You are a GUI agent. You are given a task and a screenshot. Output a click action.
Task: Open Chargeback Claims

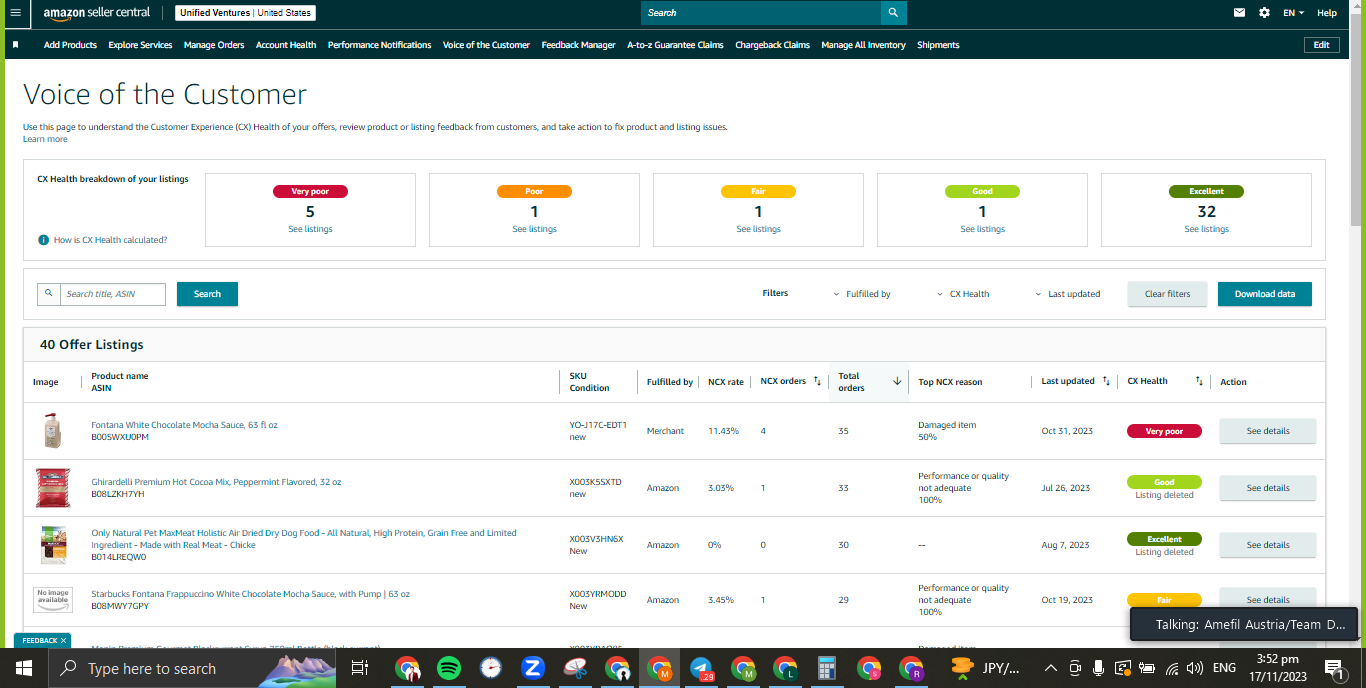[773, 45]
